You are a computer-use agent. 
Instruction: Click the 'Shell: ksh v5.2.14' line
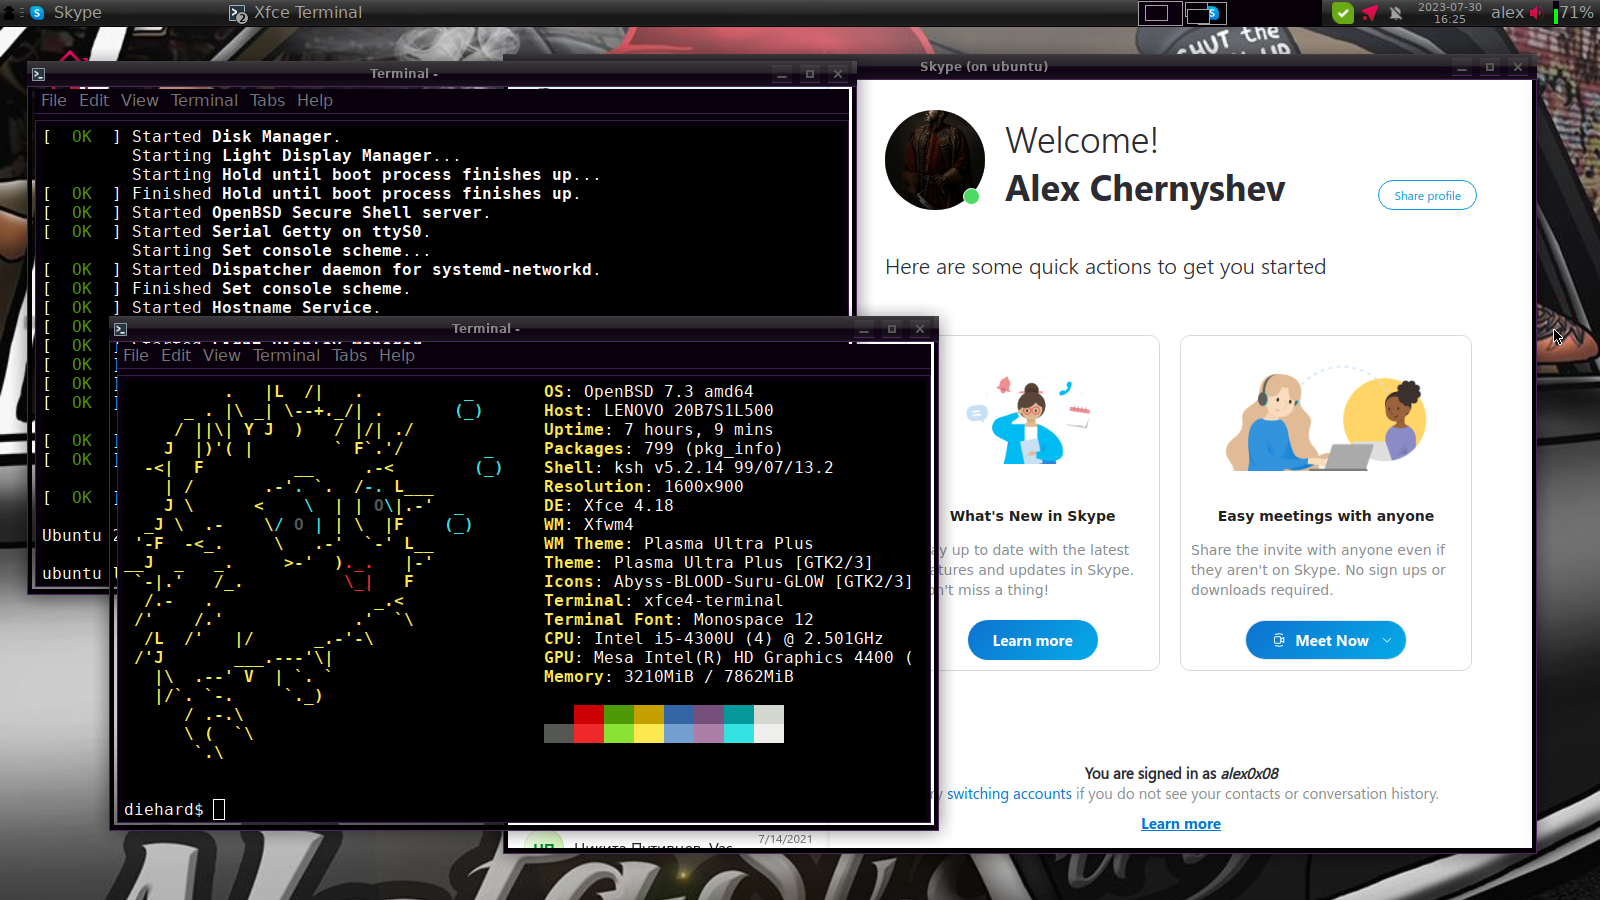[x=688, y=468]
